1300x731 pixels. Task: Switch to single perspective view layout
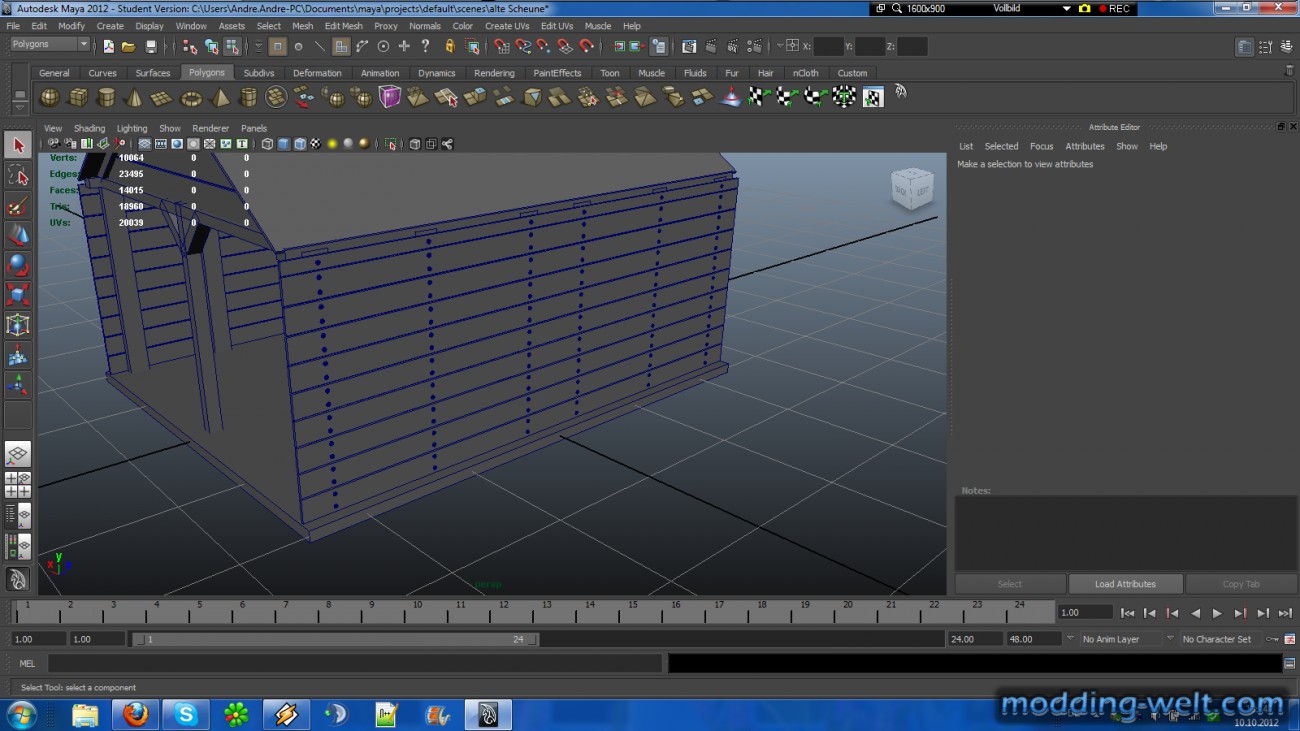pyautogui.click(x=18, y=455)
